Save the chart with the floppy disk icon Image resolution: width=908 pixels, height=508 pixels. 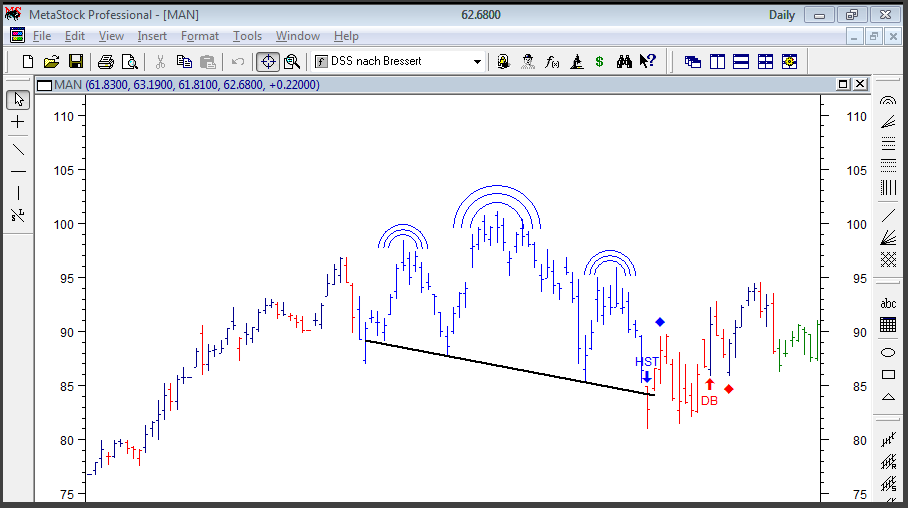[x=76, y=61]
